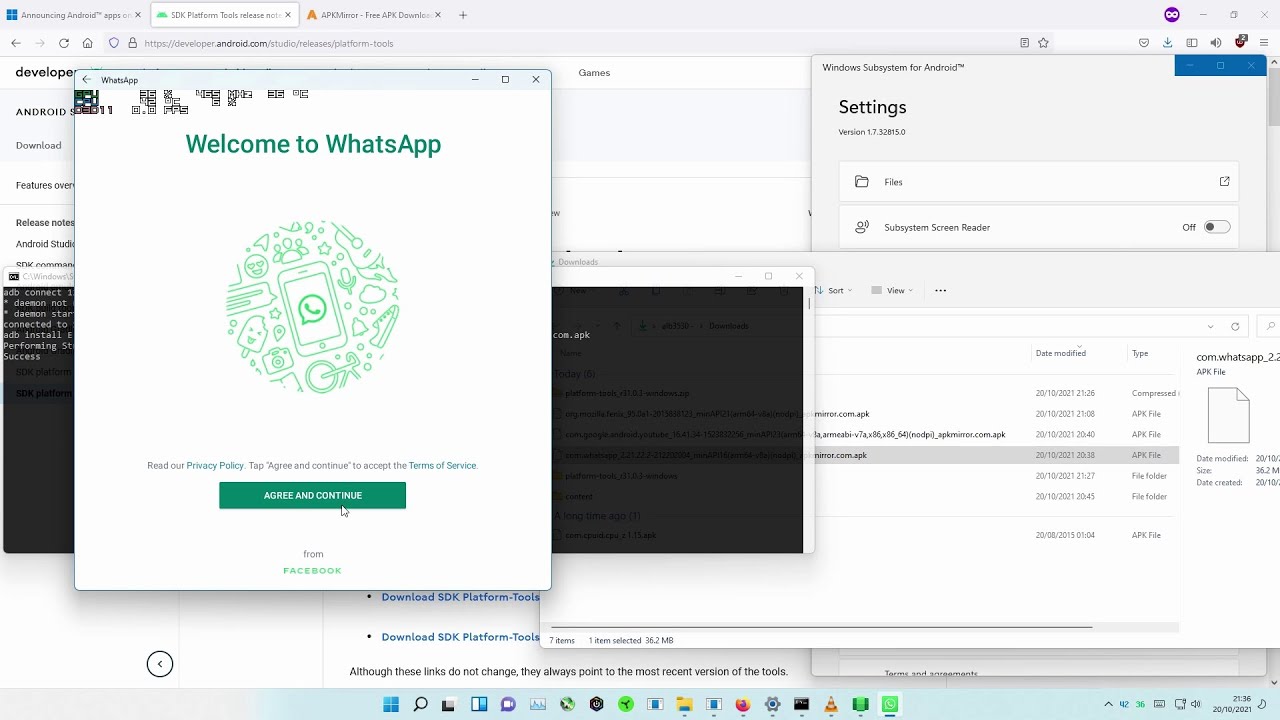This screenshot has height=720, width=1280.
Task: Refresh the File Explorer folder
Action: coord(1235,326)
